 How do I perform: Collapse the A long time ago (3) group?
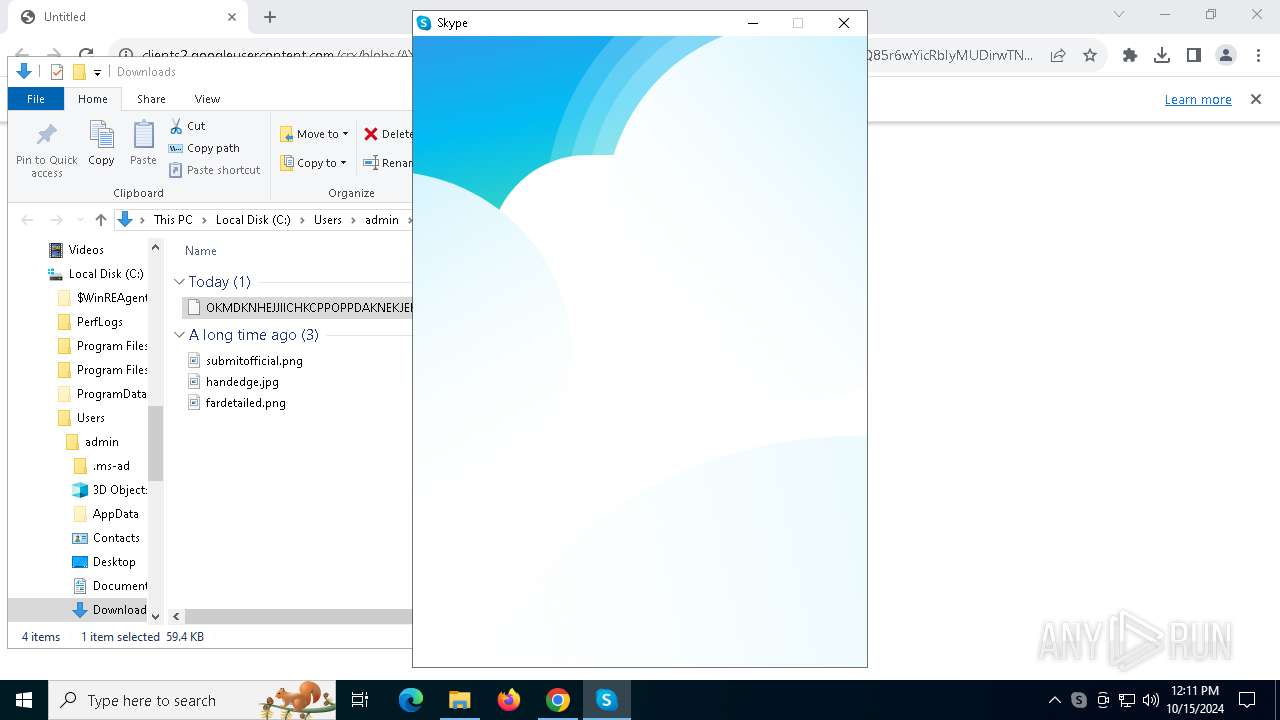179,335
